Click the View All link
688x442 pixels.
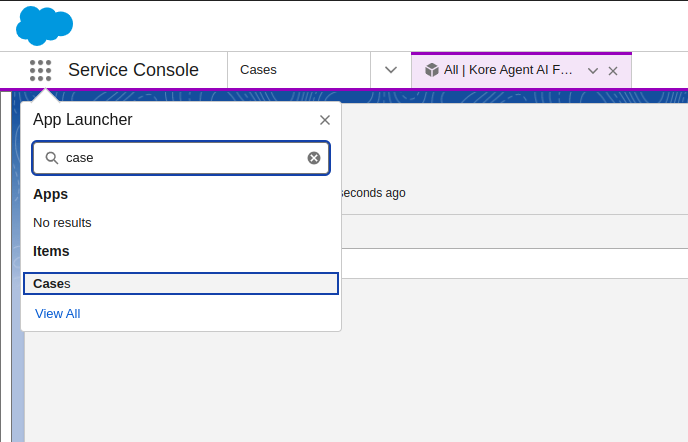[57, 314]
